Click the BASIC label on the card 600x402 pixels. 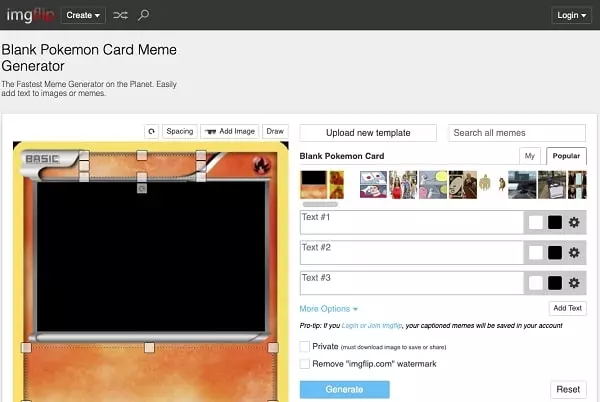42,159
